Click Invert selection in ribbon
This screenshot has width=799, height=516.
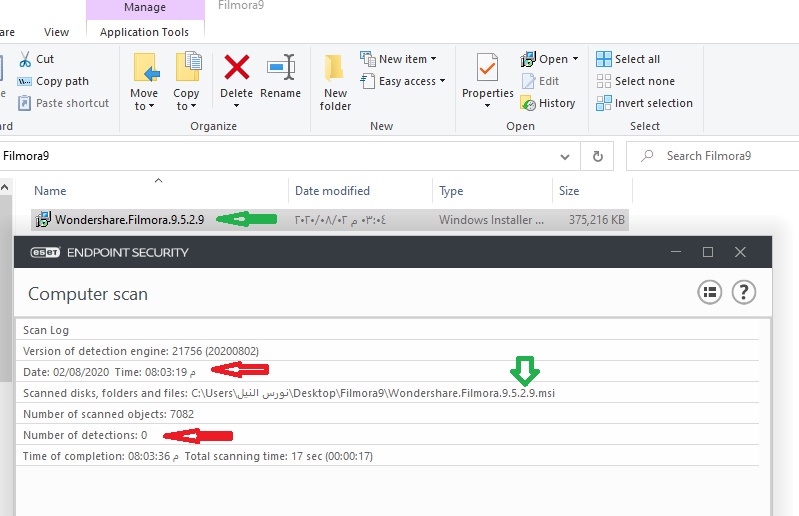tap(644, 103)
